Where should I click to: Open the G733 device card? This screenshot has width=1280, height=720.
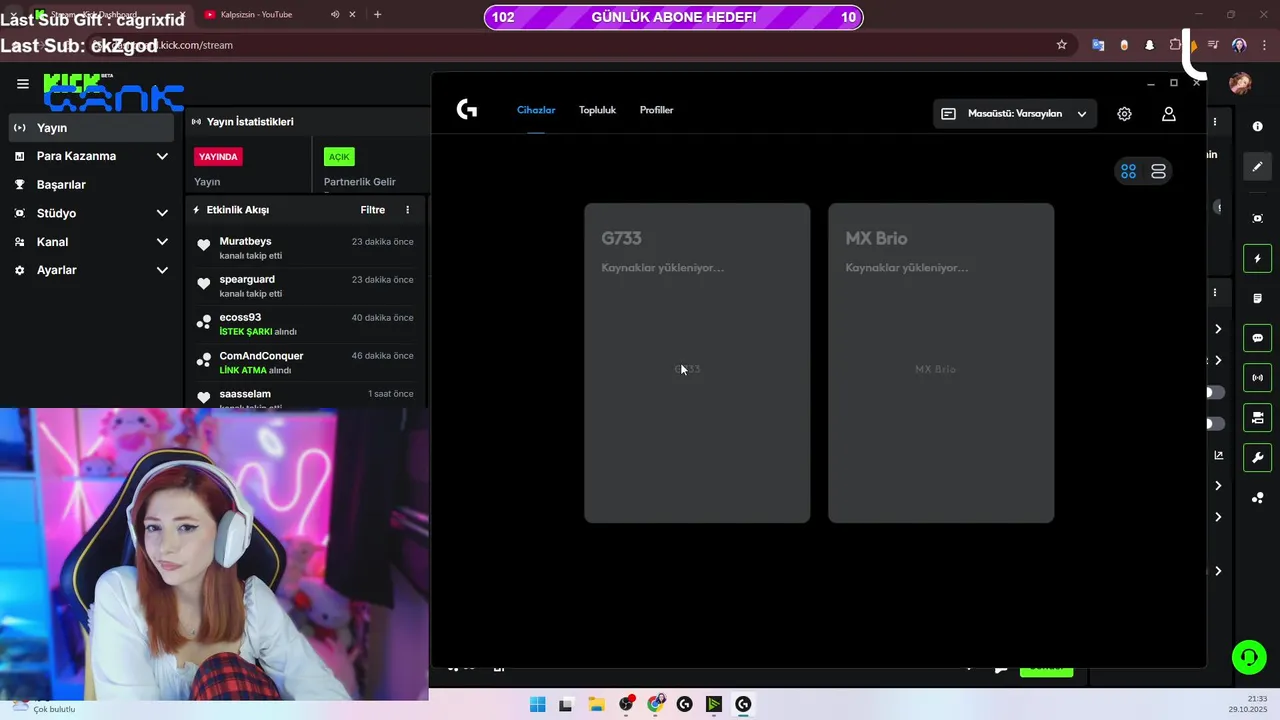coord(697,363)
